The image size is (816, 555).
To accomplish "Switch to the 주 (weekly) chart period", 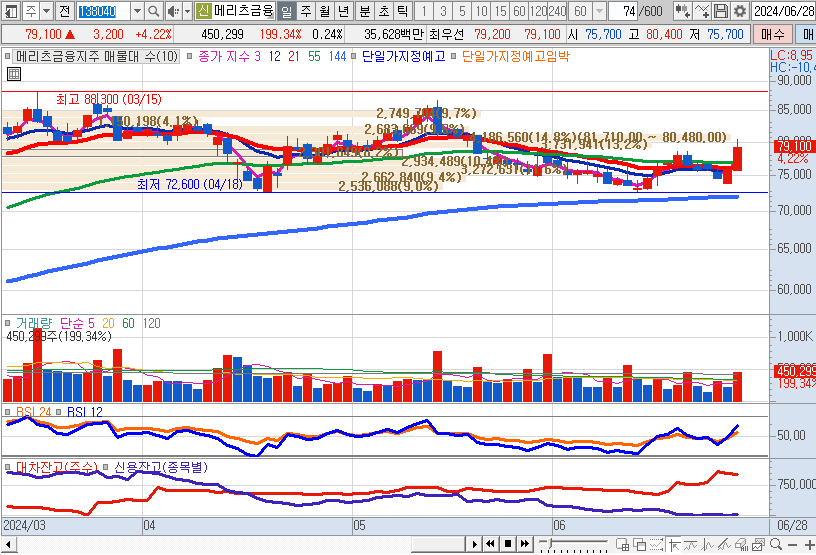I will (x=304, y=11).
